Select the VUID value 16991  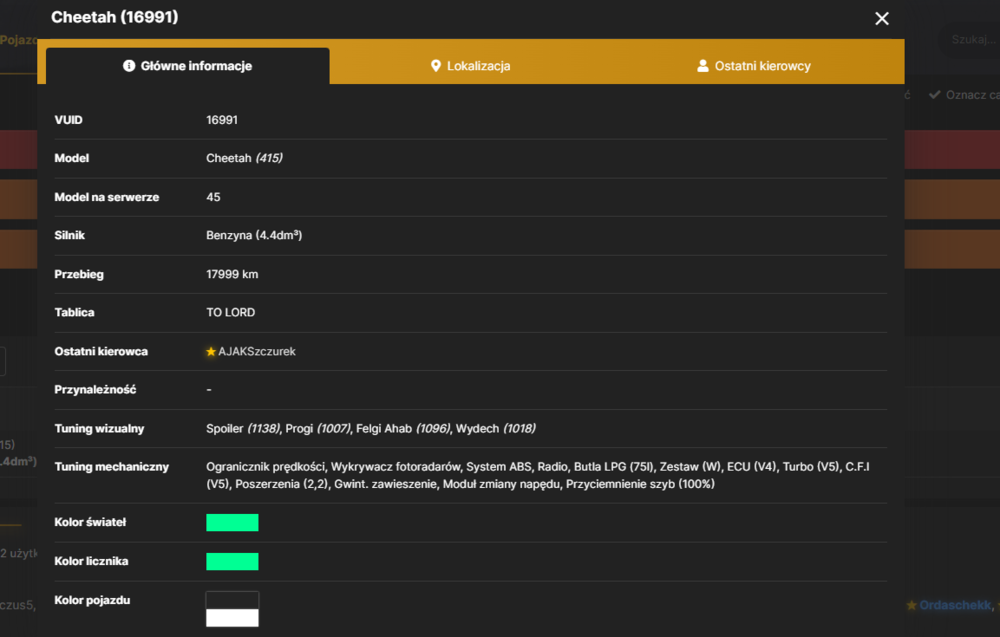(x=222, y=120)
